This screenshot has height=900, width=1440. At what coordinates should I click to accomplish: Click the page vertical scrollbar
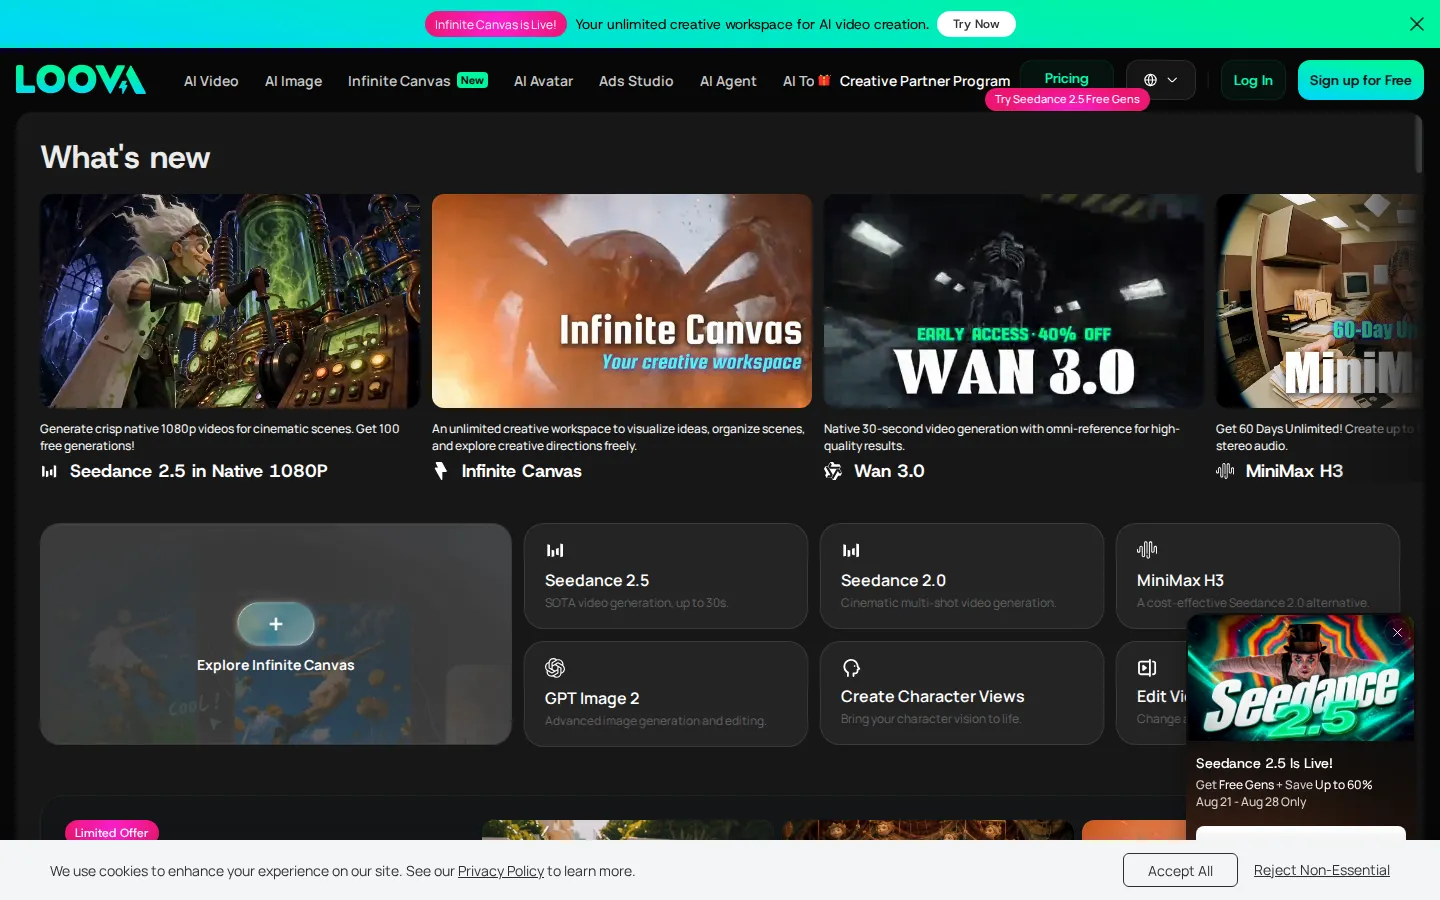(x=1418, y=144)
